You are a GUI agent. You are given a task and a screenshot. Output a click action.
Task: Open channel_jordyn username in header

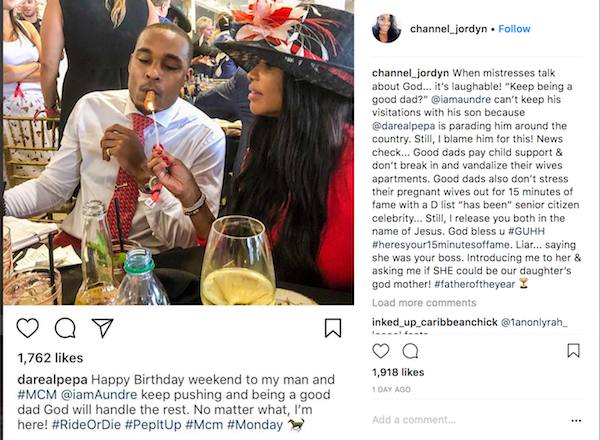point(448,29)
